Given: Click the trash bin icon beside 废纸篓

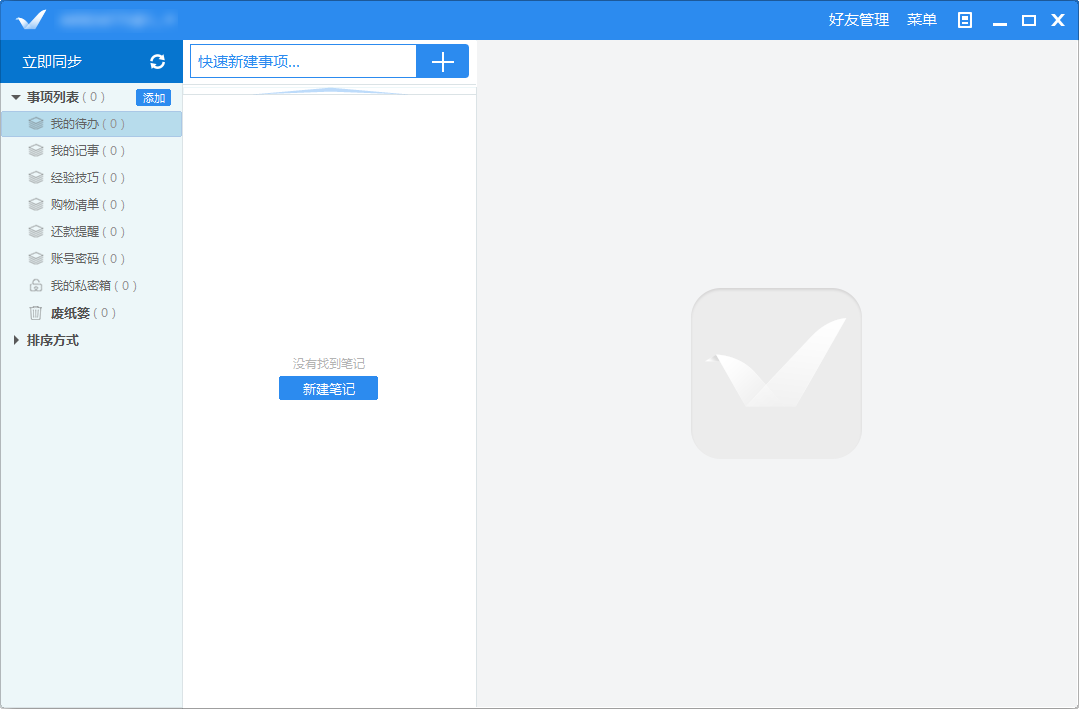Looking at the screenshot, I should pos(36,313).
